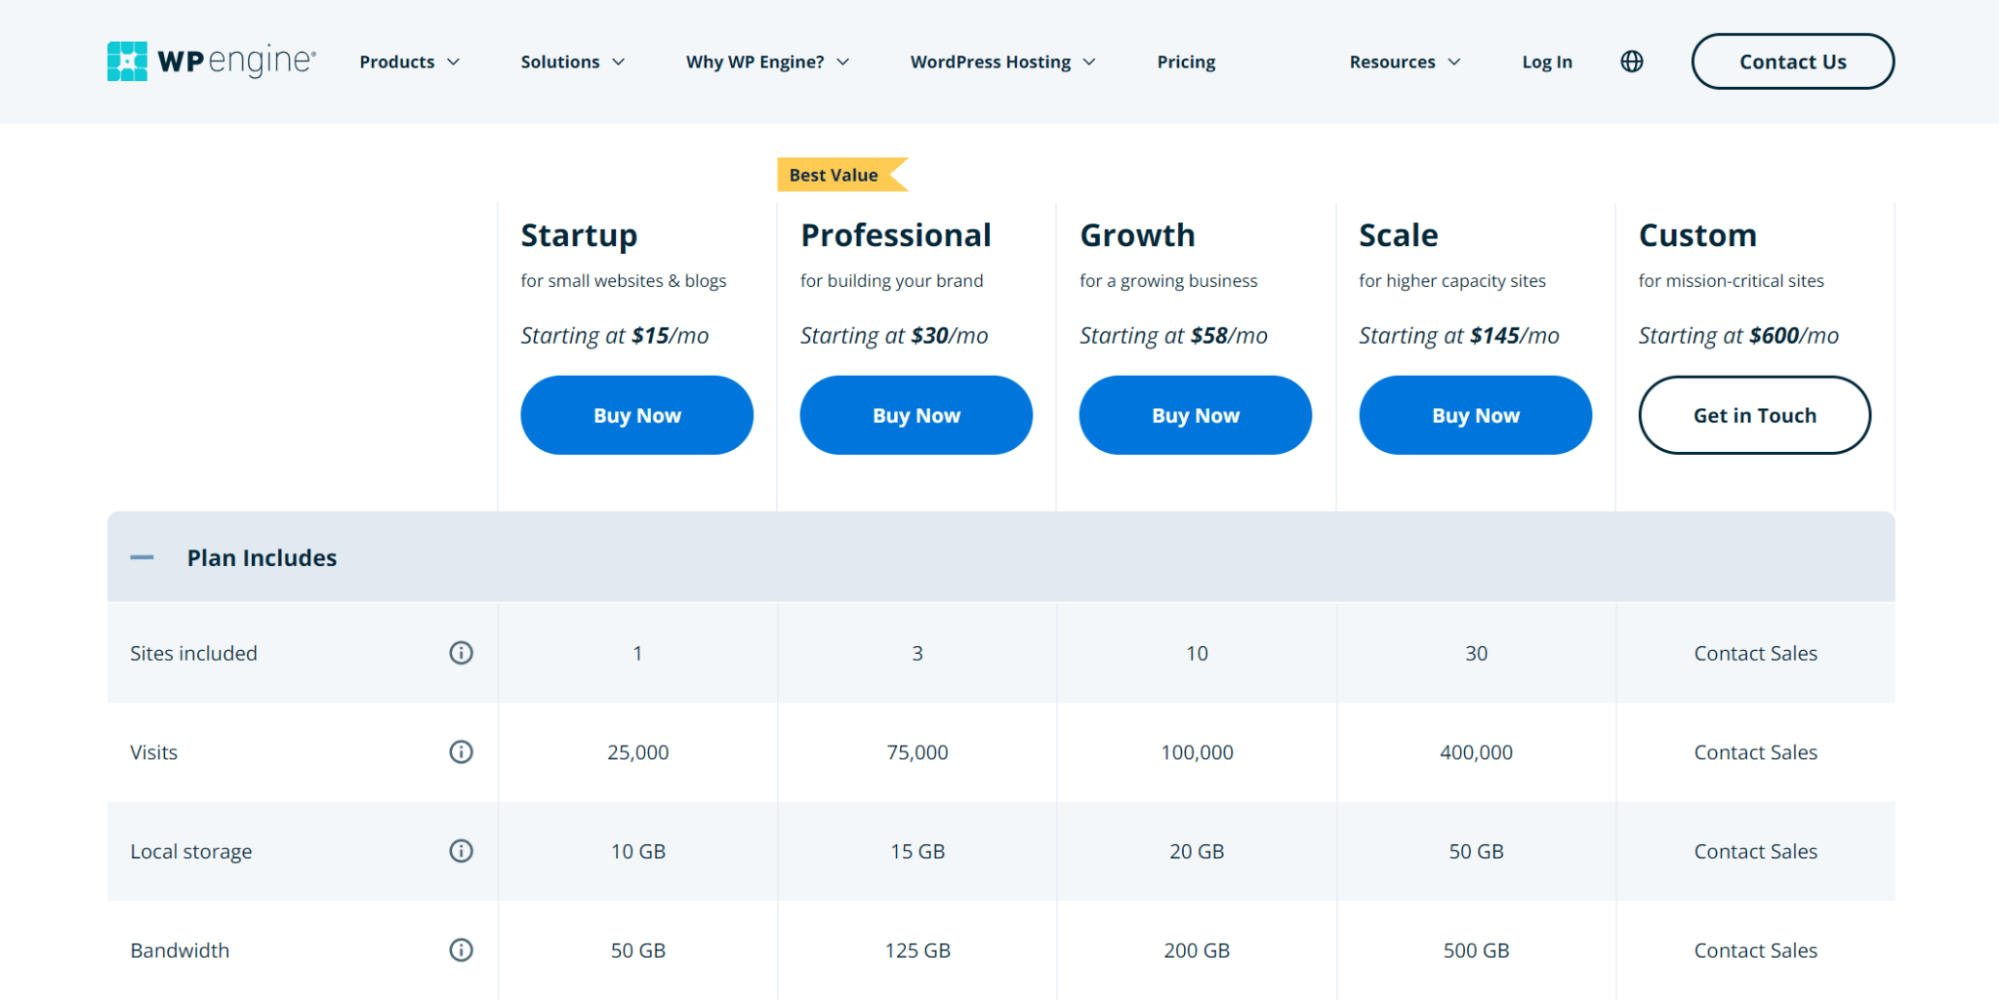Buy the Startup plan
Image resolution: width=1999 pixels, height=1001 pixels.
[x=637, y=415]
